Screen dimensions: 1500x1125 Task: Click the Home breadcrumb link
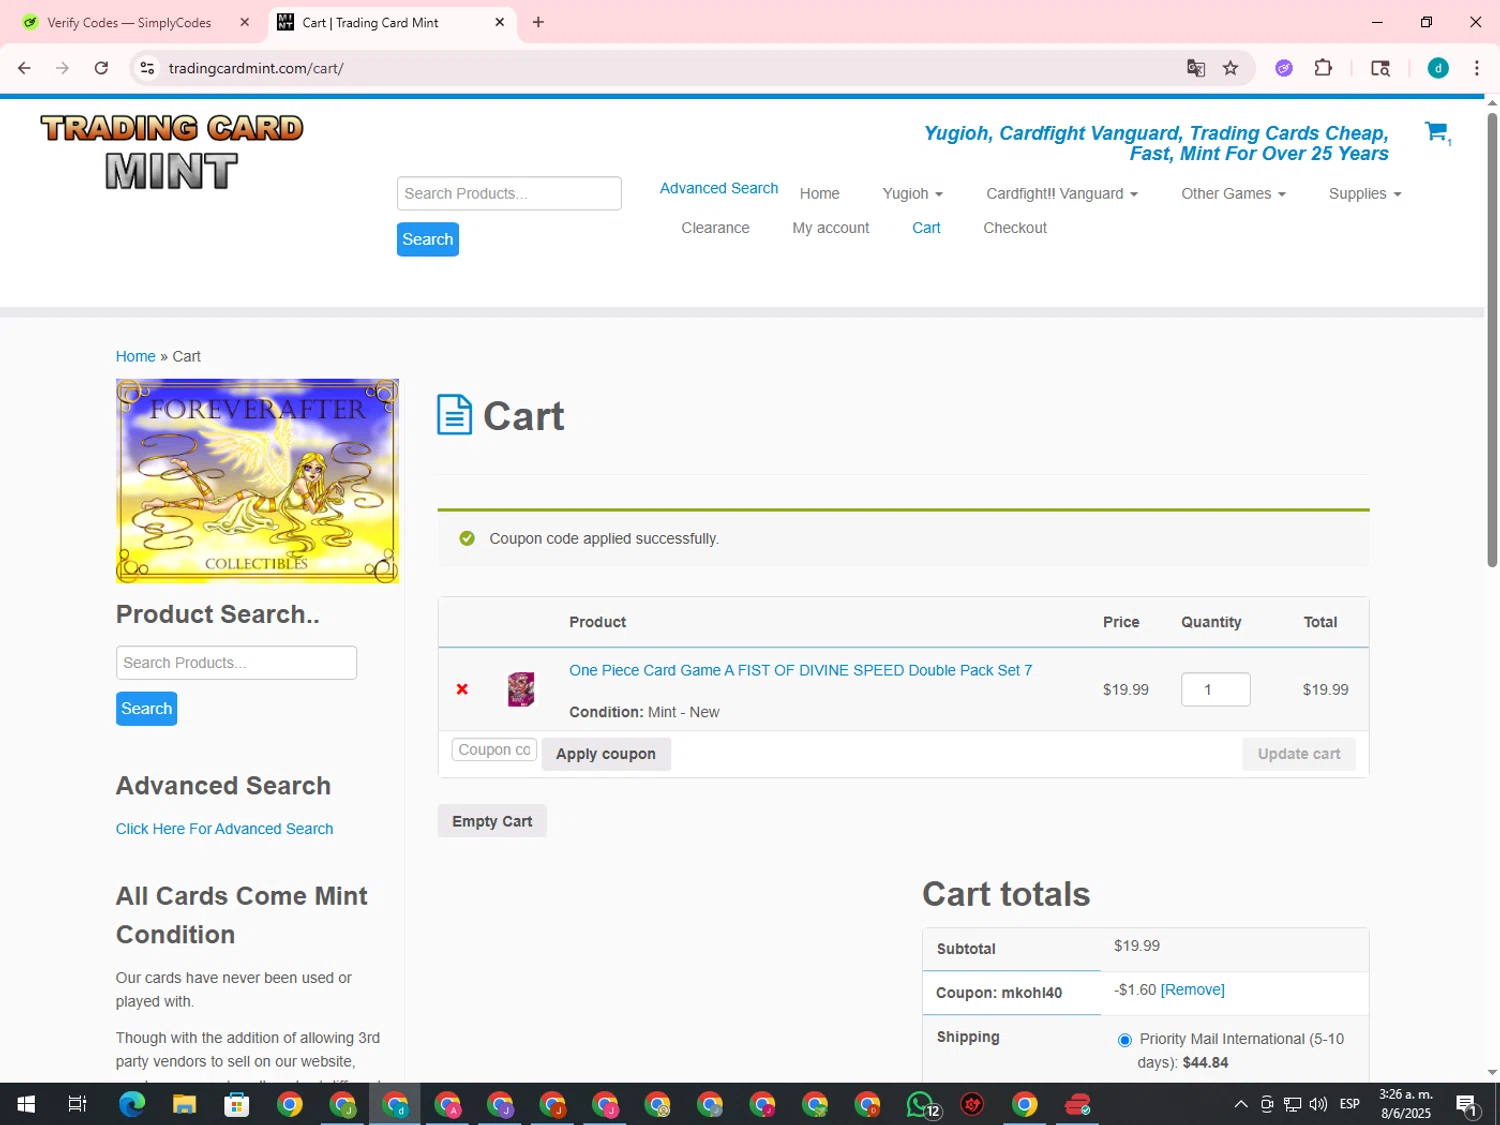coord(135,356)
